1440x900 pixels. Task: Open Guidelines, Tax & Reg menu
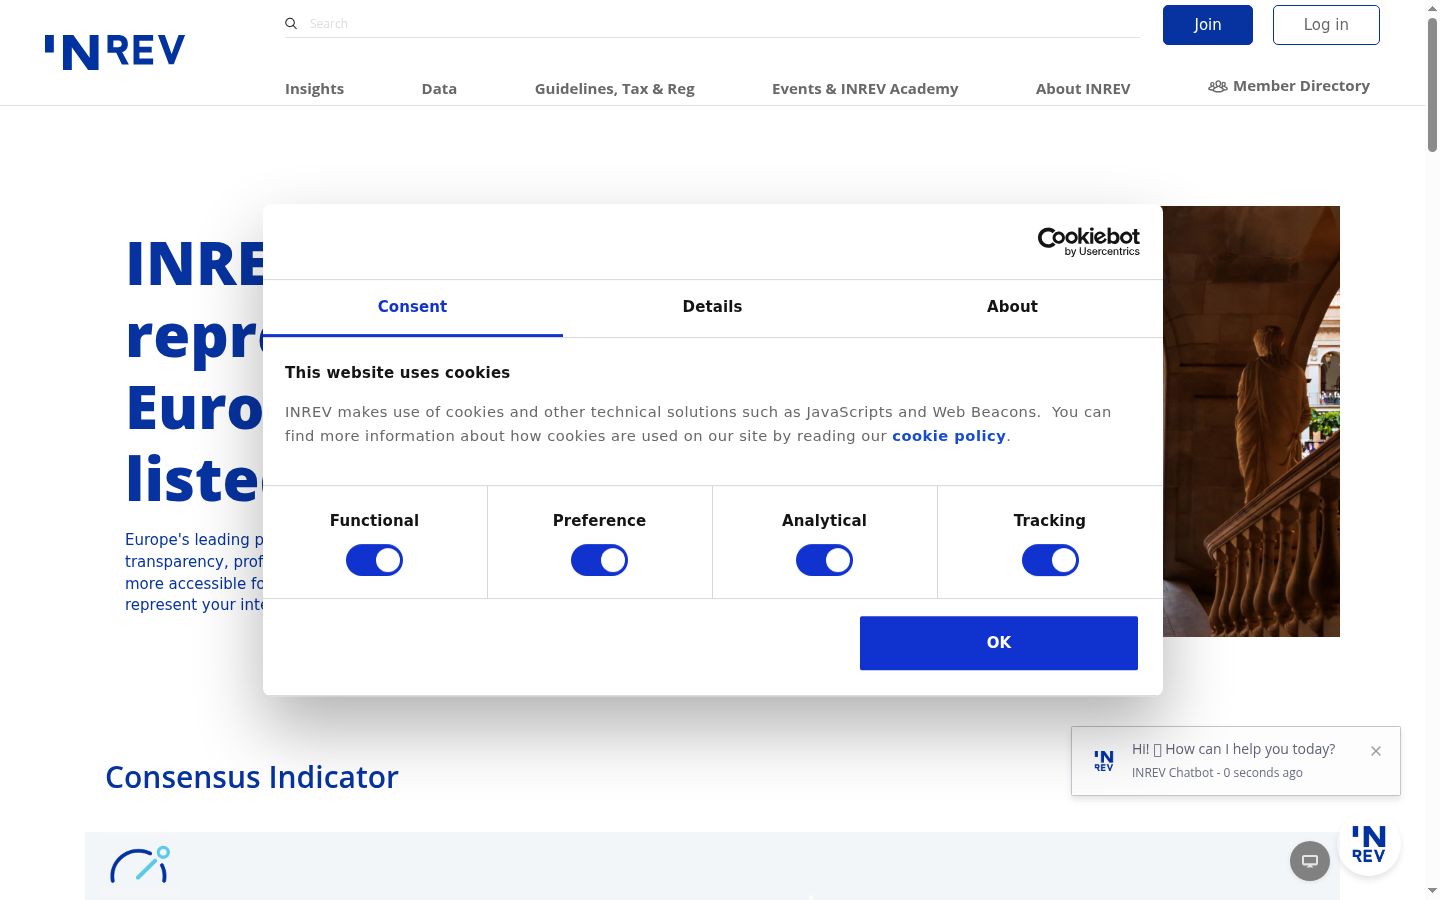coord(615,89)
